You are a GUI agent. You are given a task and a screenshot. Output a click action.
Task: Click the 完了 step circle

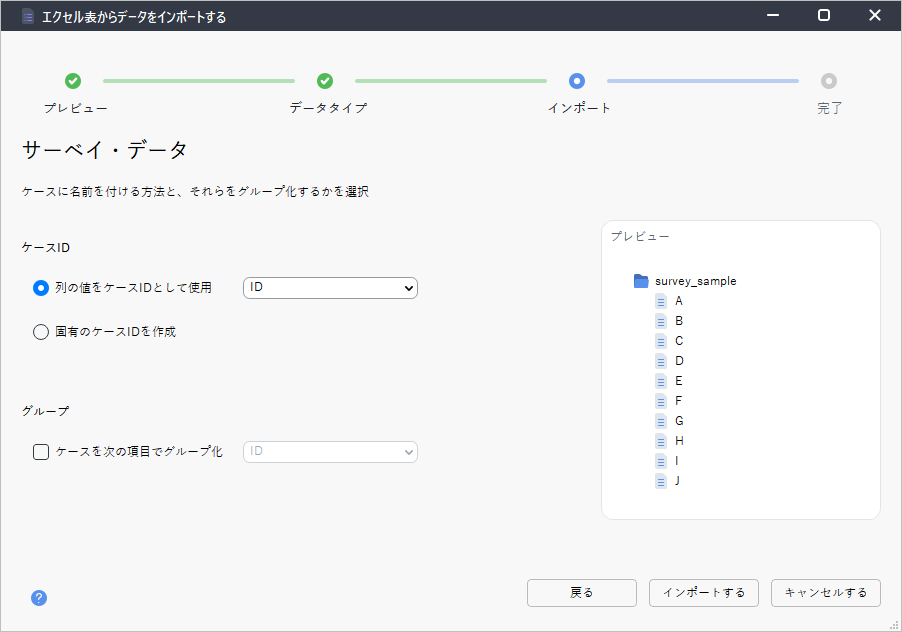829,81
